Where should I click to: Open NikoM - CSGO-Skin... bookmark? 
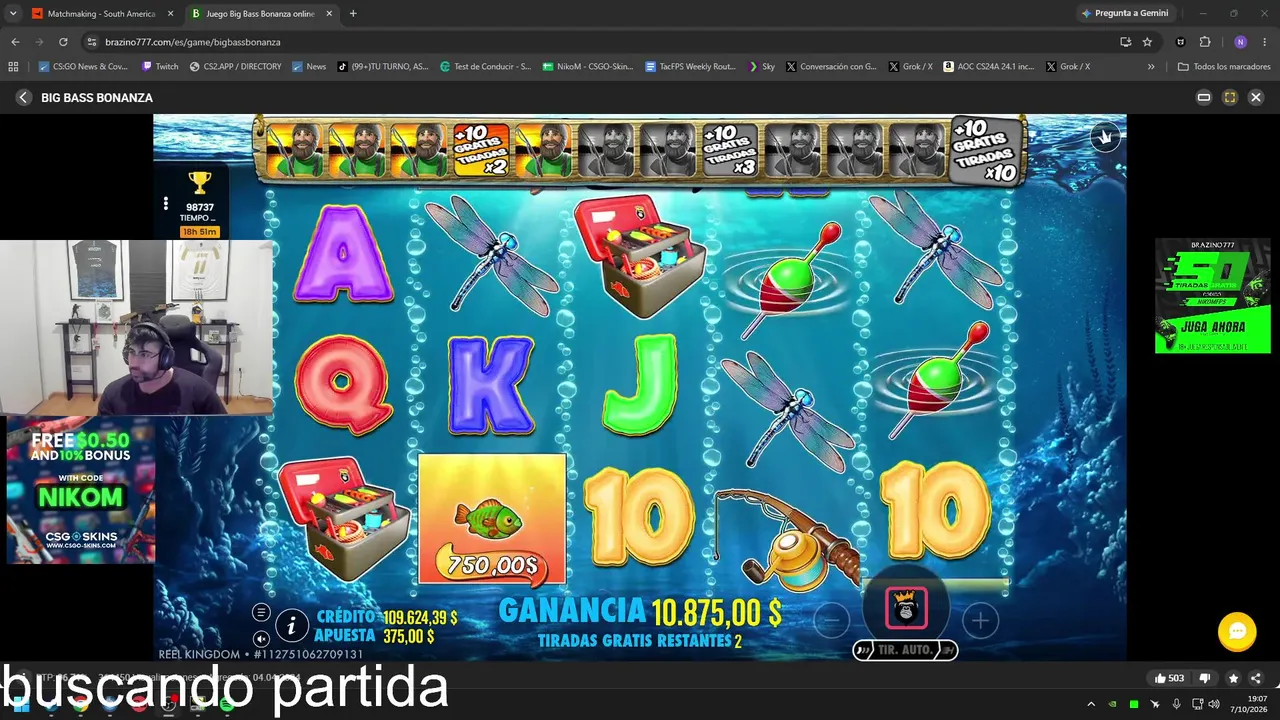[587, 66]
